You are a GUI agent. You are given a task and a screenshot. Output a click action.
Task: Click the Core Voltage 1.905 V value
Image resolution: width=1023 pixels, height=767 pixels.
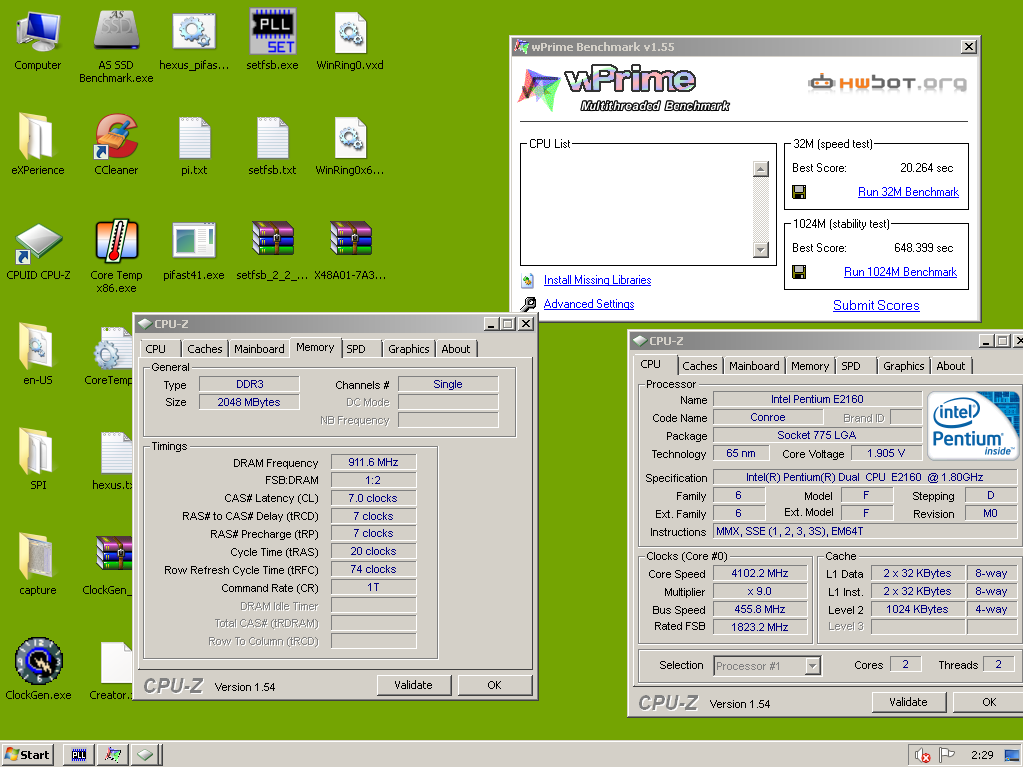(x=886, y=453)
